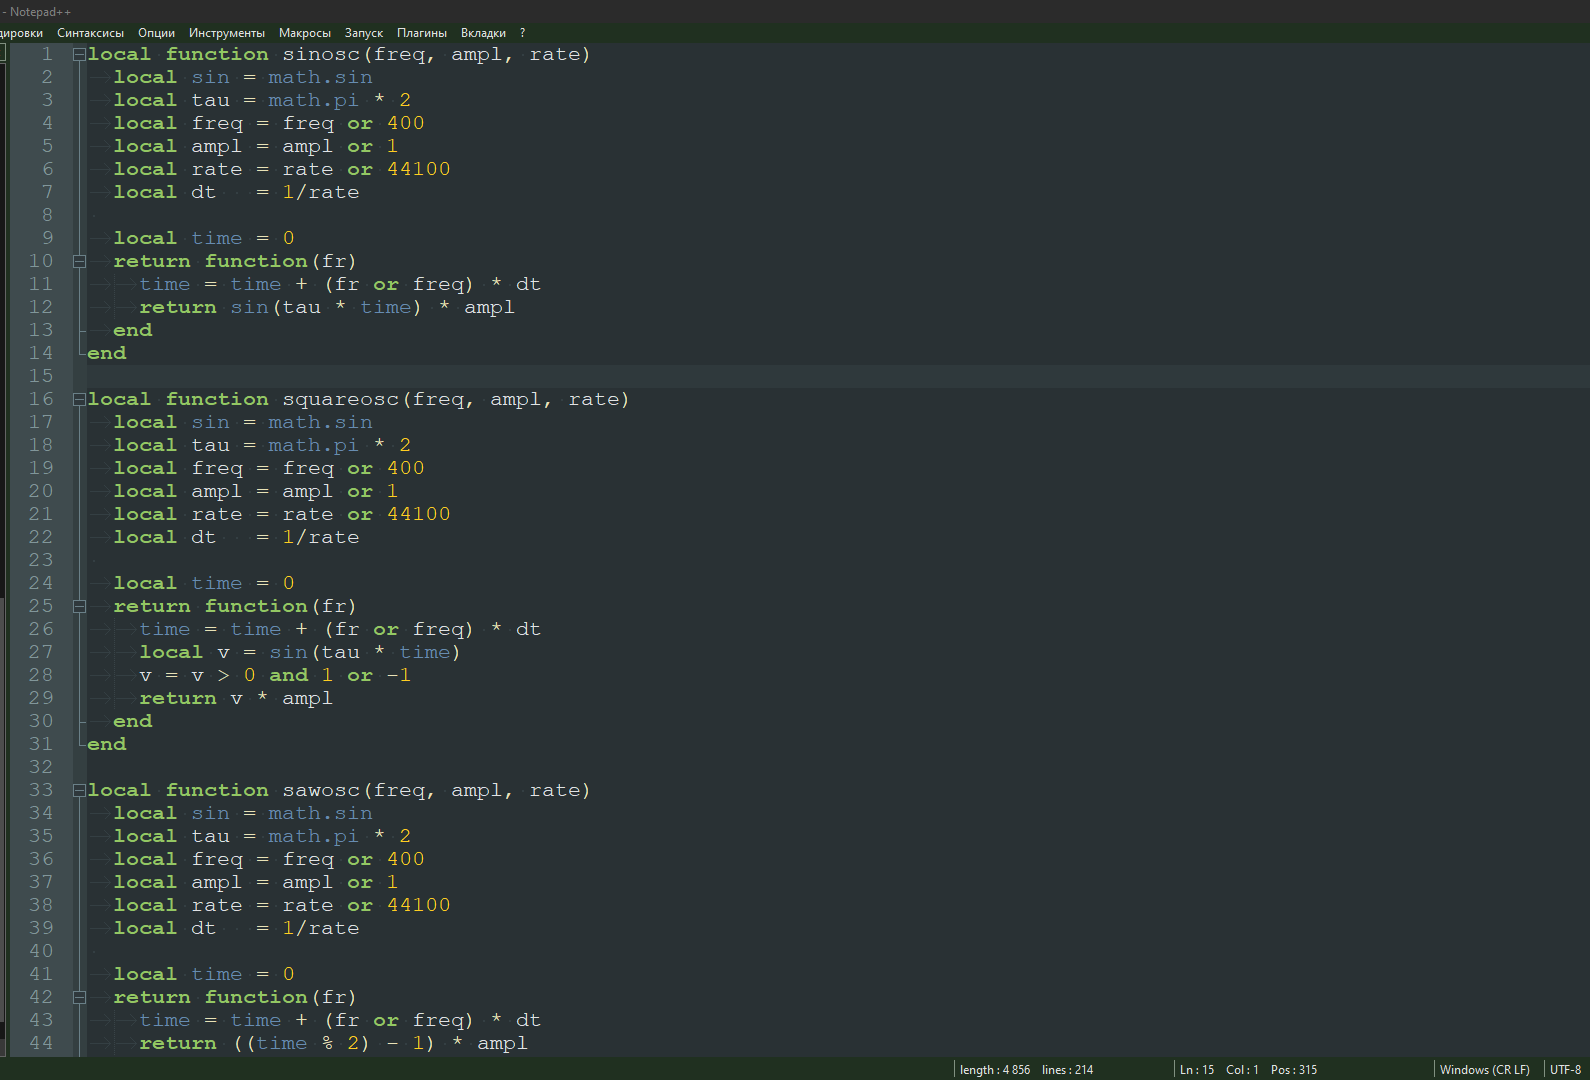Click the 'dt' variable on line 39
The image size is (1590, 1080).
pos(204,928)
